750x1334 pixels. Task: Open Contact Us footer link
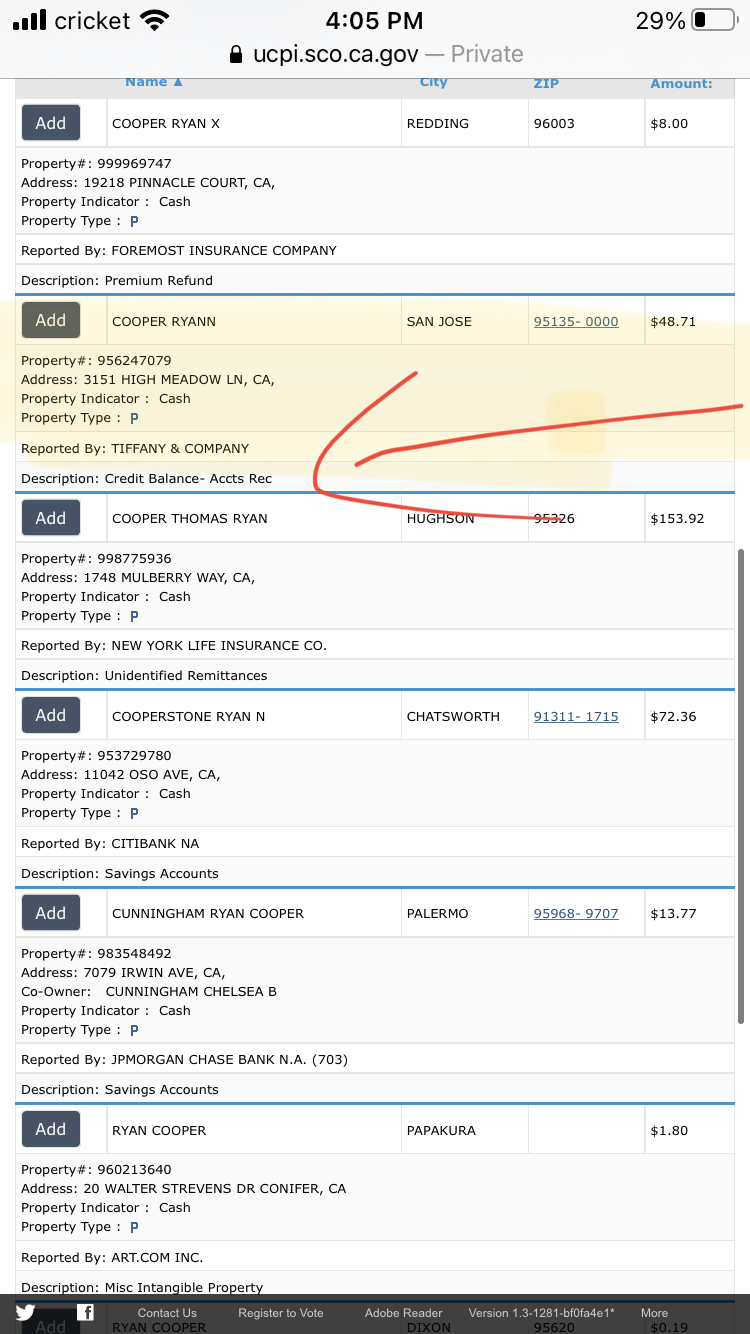tap(167, 1313)
